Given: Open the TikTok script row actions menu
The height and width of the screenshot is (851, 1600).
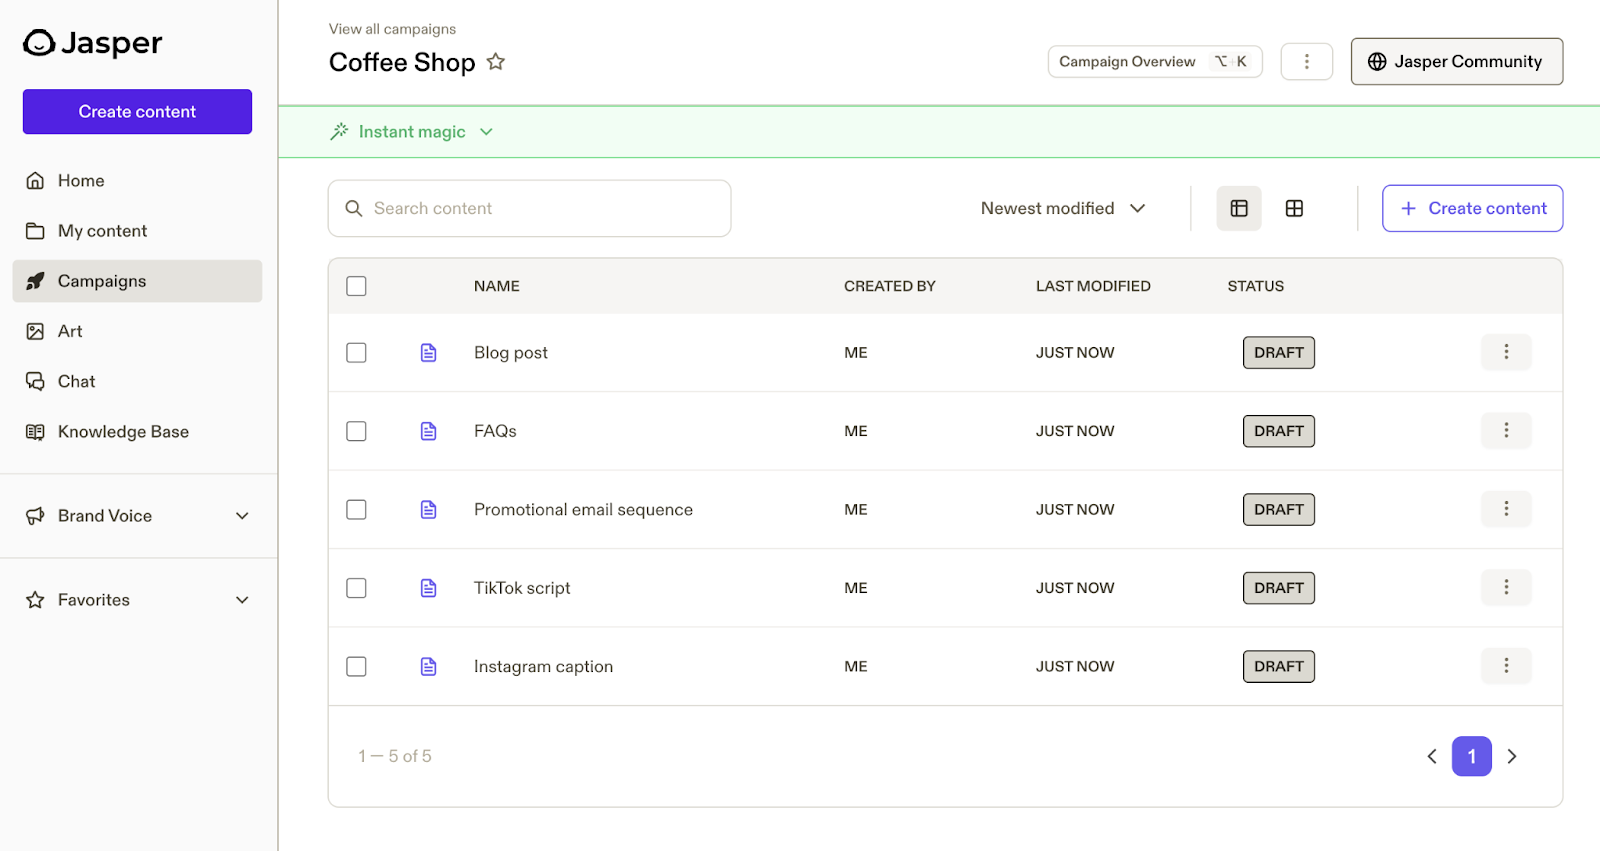Looking at the screenshot, I should coord(1505,587).
